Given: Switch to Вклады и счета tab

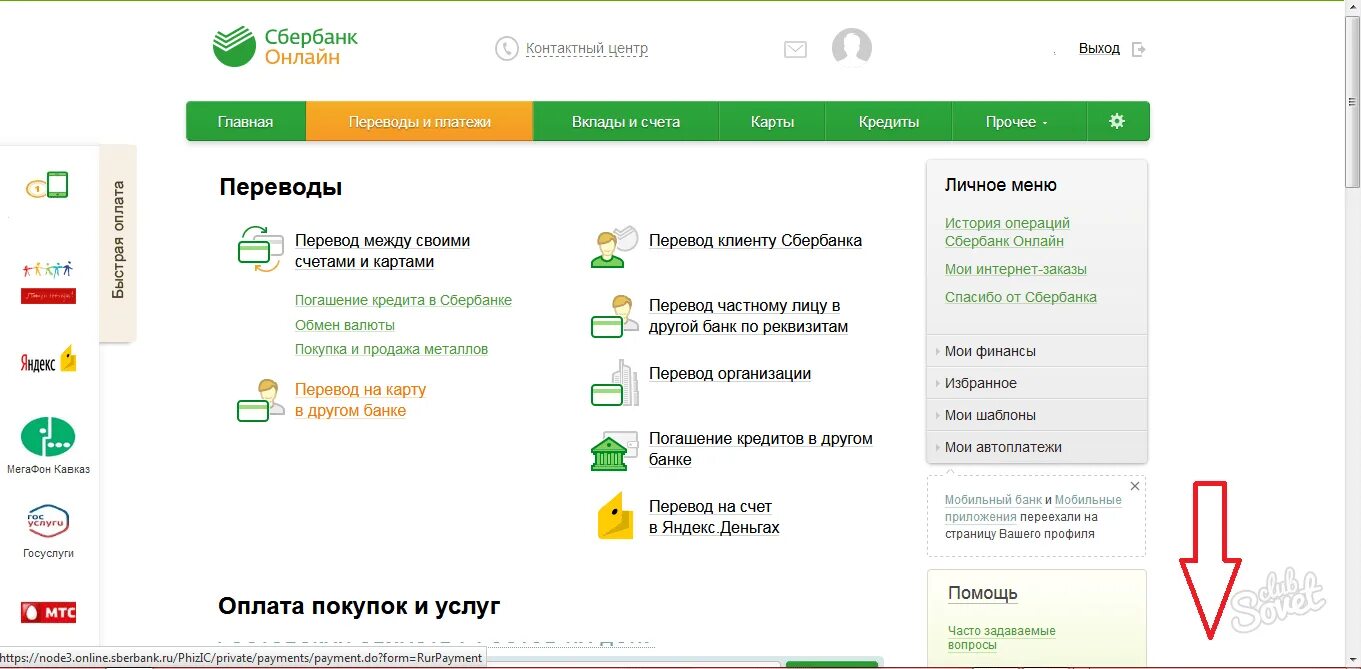Looking at the screenshot, I should (x=626, y=121).
